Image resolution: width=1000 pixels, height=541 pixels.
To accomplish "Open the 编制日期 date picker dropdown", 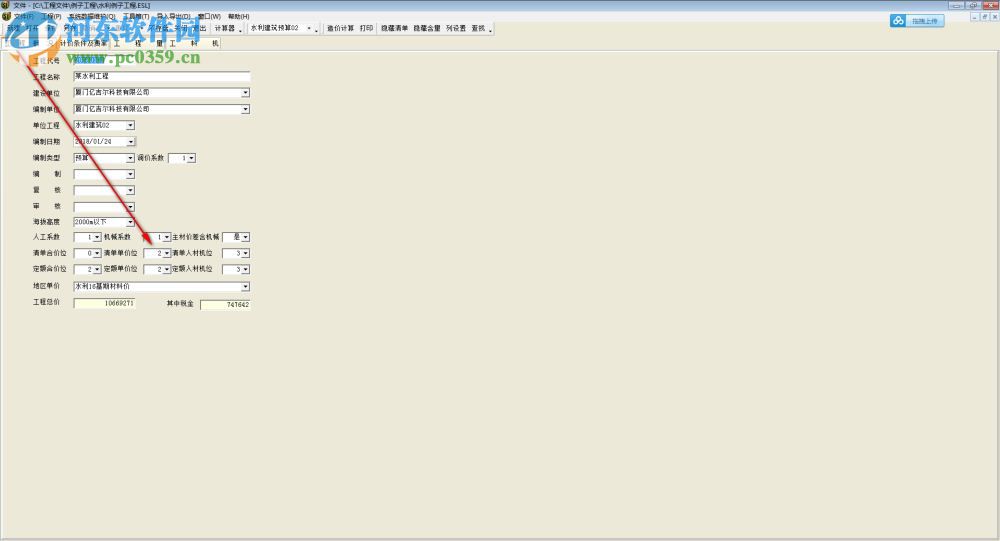I will click(x=130, y=142).
